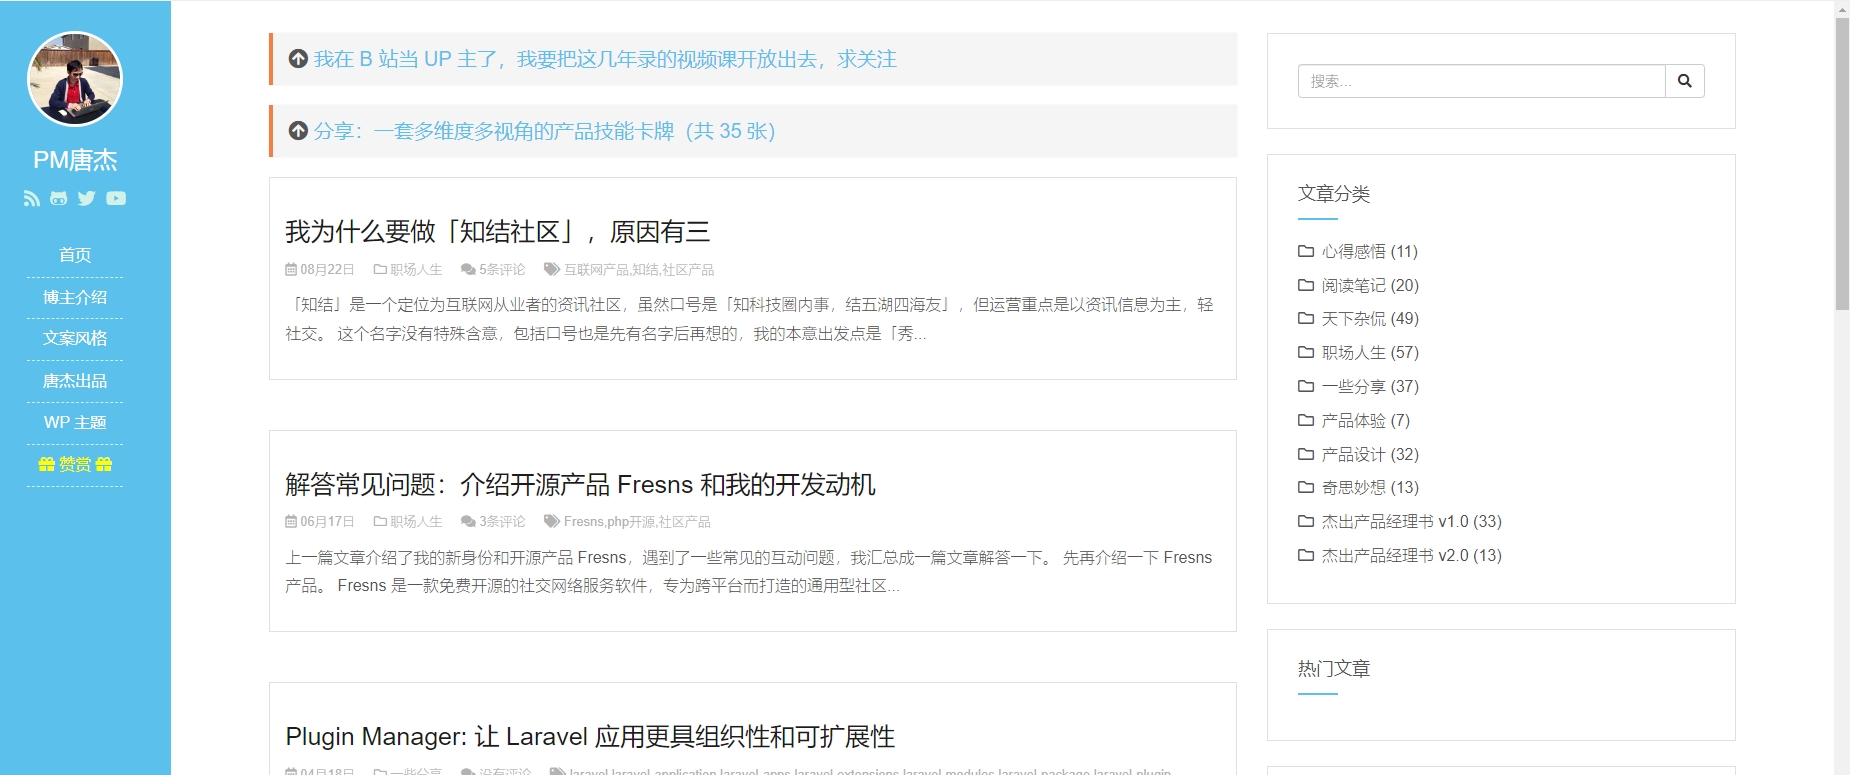1850x775 pixels.
Task: Open the 奇思妙想 (13) category
Action: click(1370, 487)
